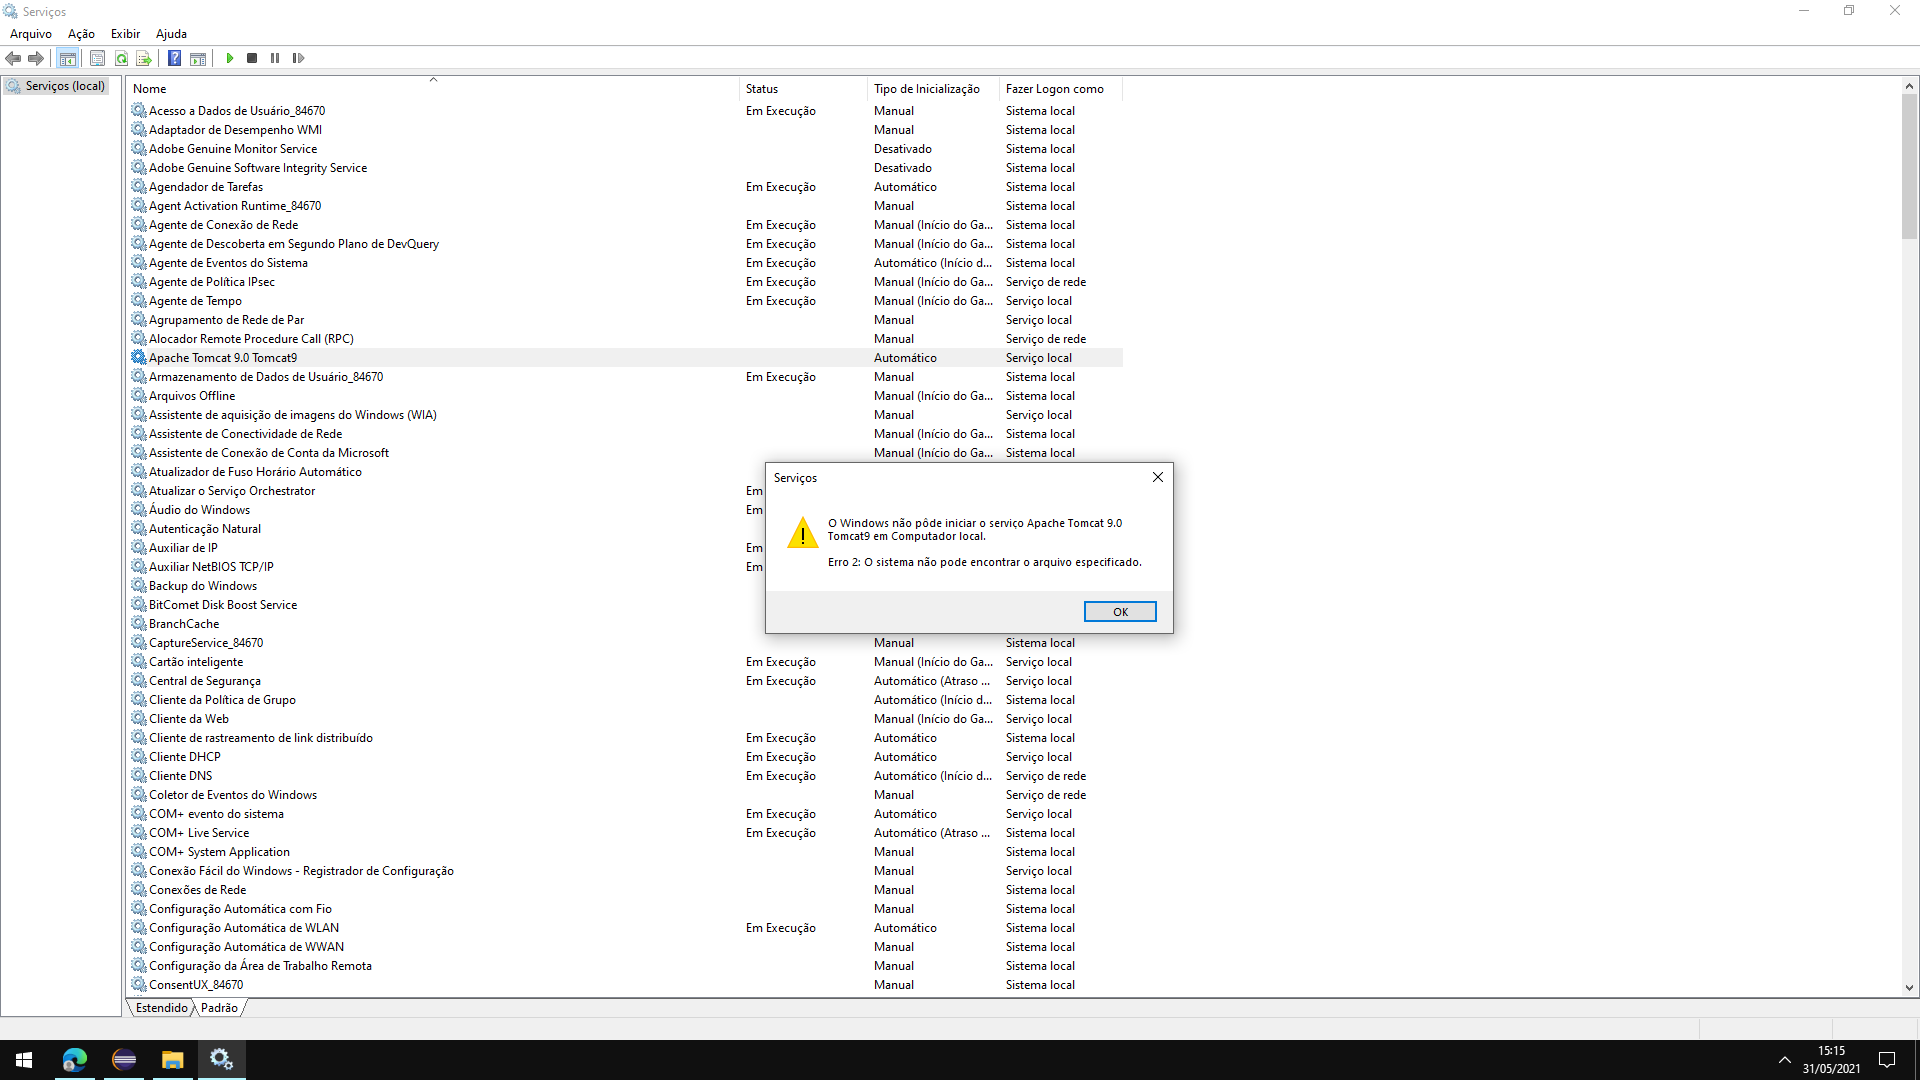This screenshot has height=1080, width=1920.
Task: Switch to the Padrão tab
Action: tap(219, 1008)
